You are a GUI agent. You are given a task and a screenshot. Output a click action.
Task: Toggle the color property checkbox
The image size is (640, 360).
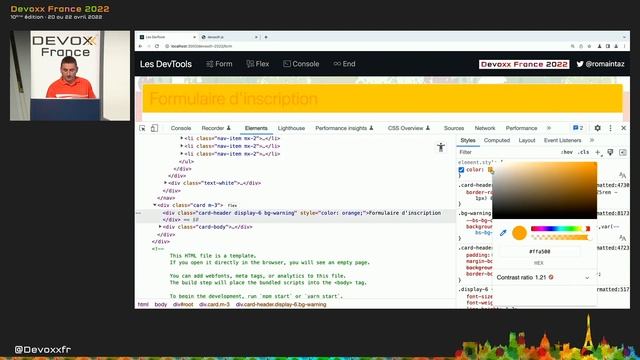pyautogui.click(x=461, y=170)
